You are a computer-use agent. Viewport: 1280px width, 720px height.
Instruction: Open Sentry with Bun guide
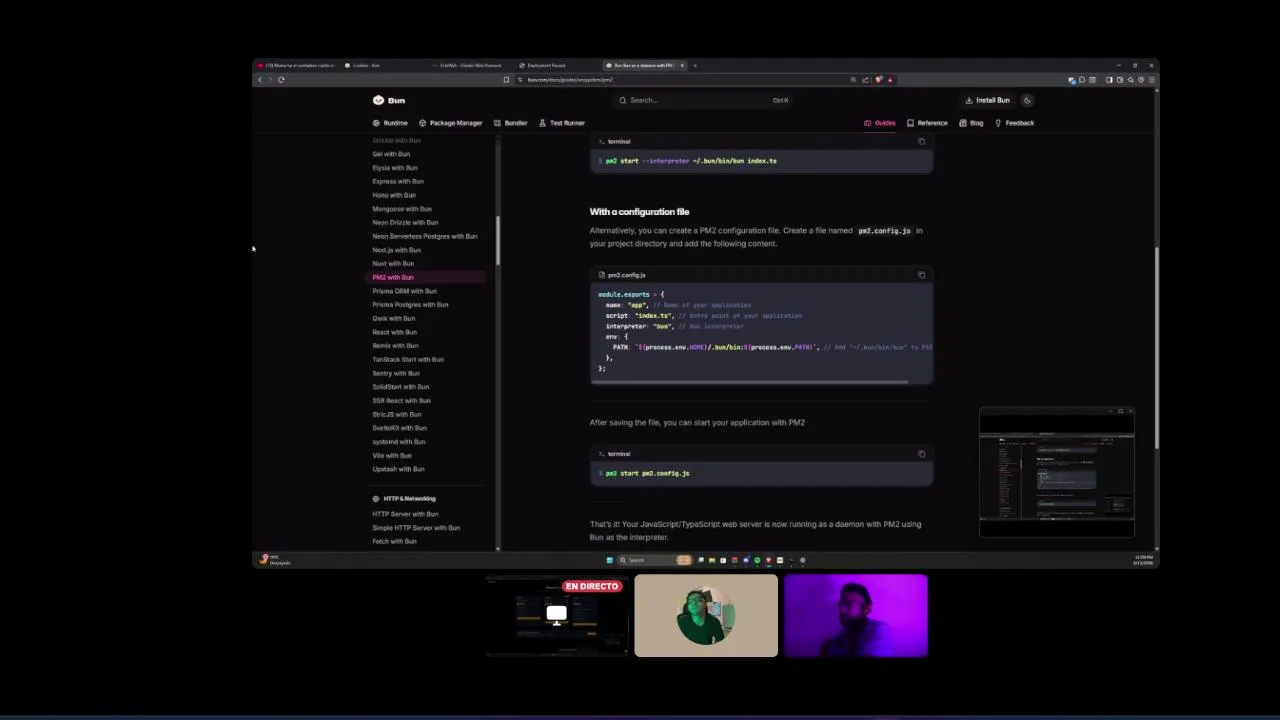pyautogui.click(x=396, y=373)
